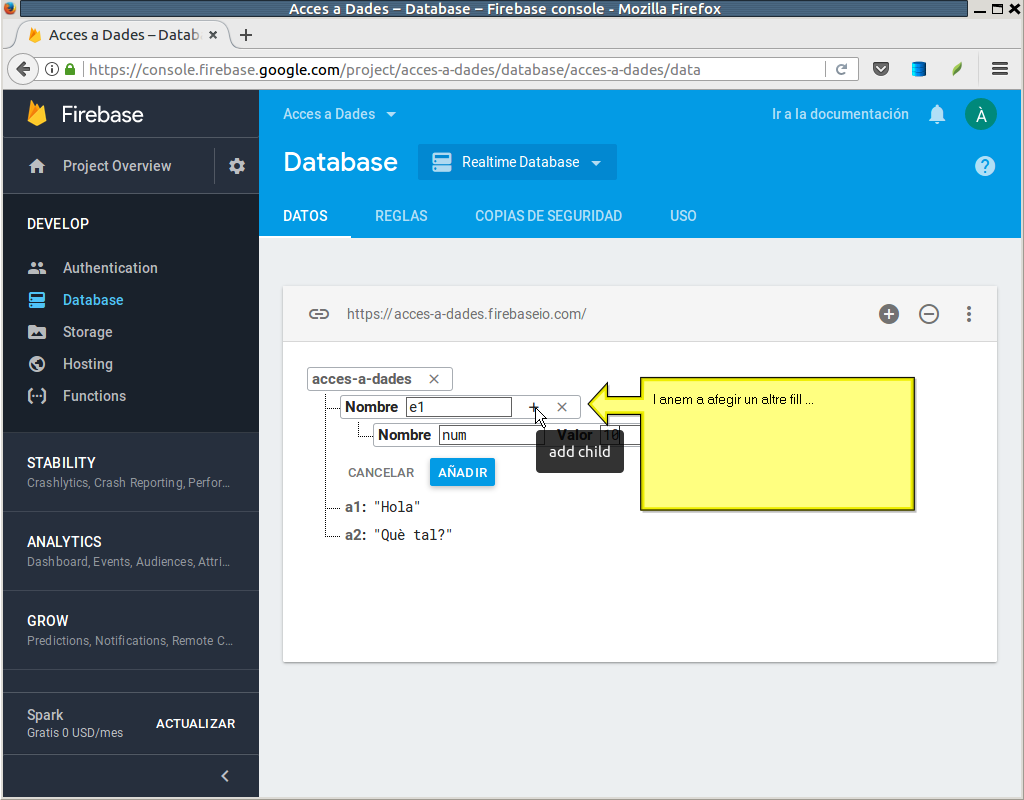Viewport: 1024px width, 800px height.
Task: Select the a1 "Hola" entry
Action: pos(383,507)
